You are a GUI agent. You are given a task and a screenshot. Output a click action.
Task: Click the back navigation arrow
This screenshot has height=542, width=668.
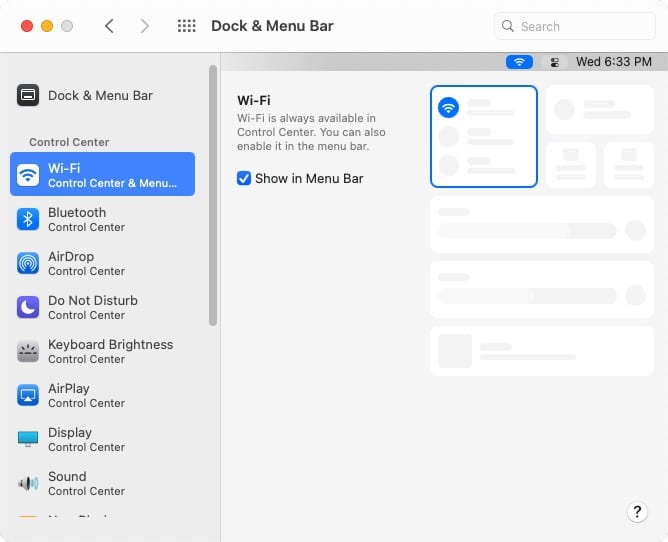coord(109,26)
